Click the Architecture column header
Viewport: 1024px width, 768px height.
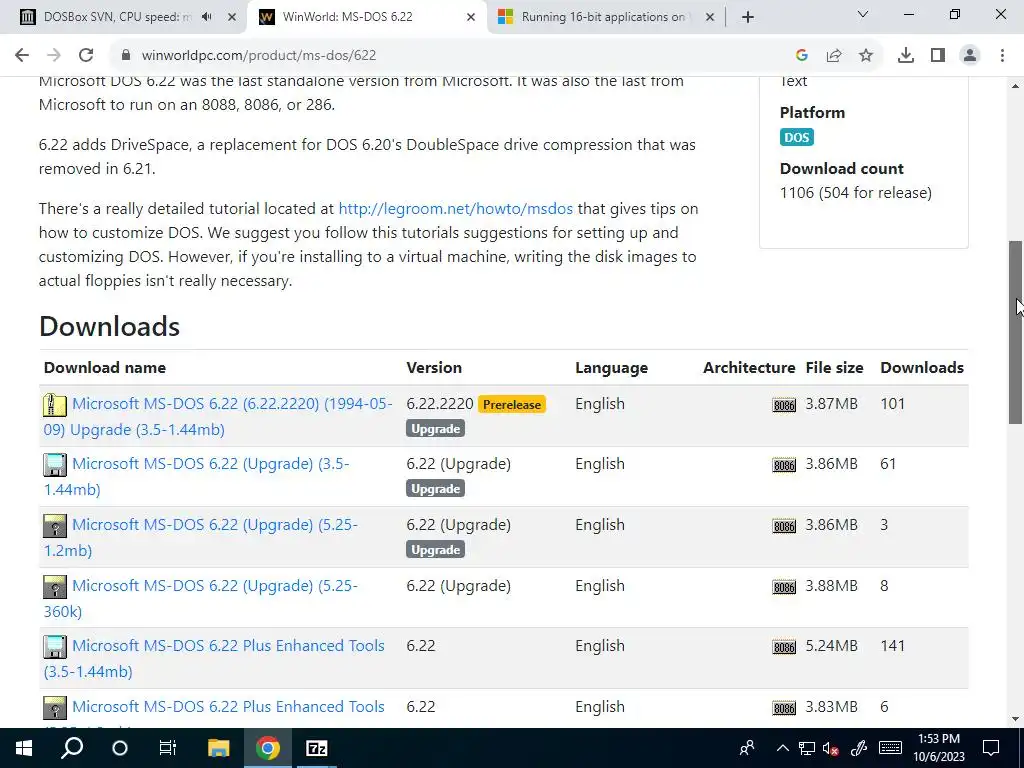[x=749, y=368]
